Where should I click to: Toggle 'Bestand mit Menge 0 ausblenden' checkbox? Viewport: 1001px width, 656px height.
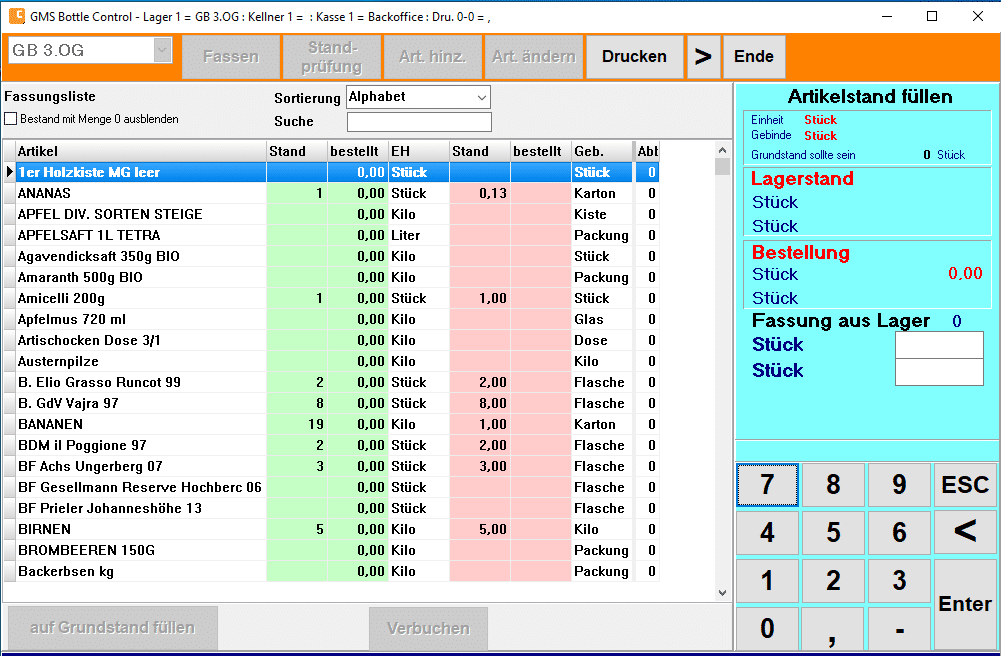point(11,119)
